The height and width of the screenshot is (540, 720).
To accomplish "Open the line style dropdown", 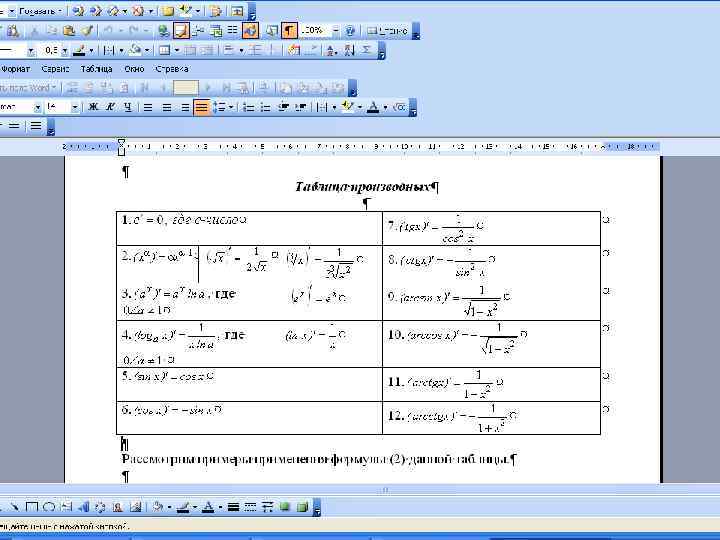I will pyautogui.click(x=31, y=51).
